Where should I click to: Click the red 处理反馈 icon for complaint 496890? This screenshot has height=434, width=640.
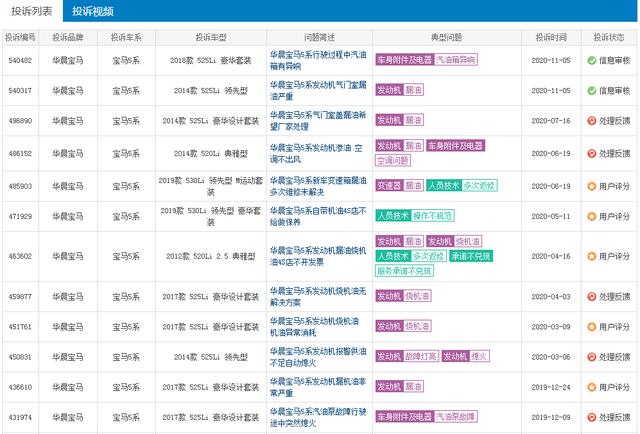coord(591,121)
